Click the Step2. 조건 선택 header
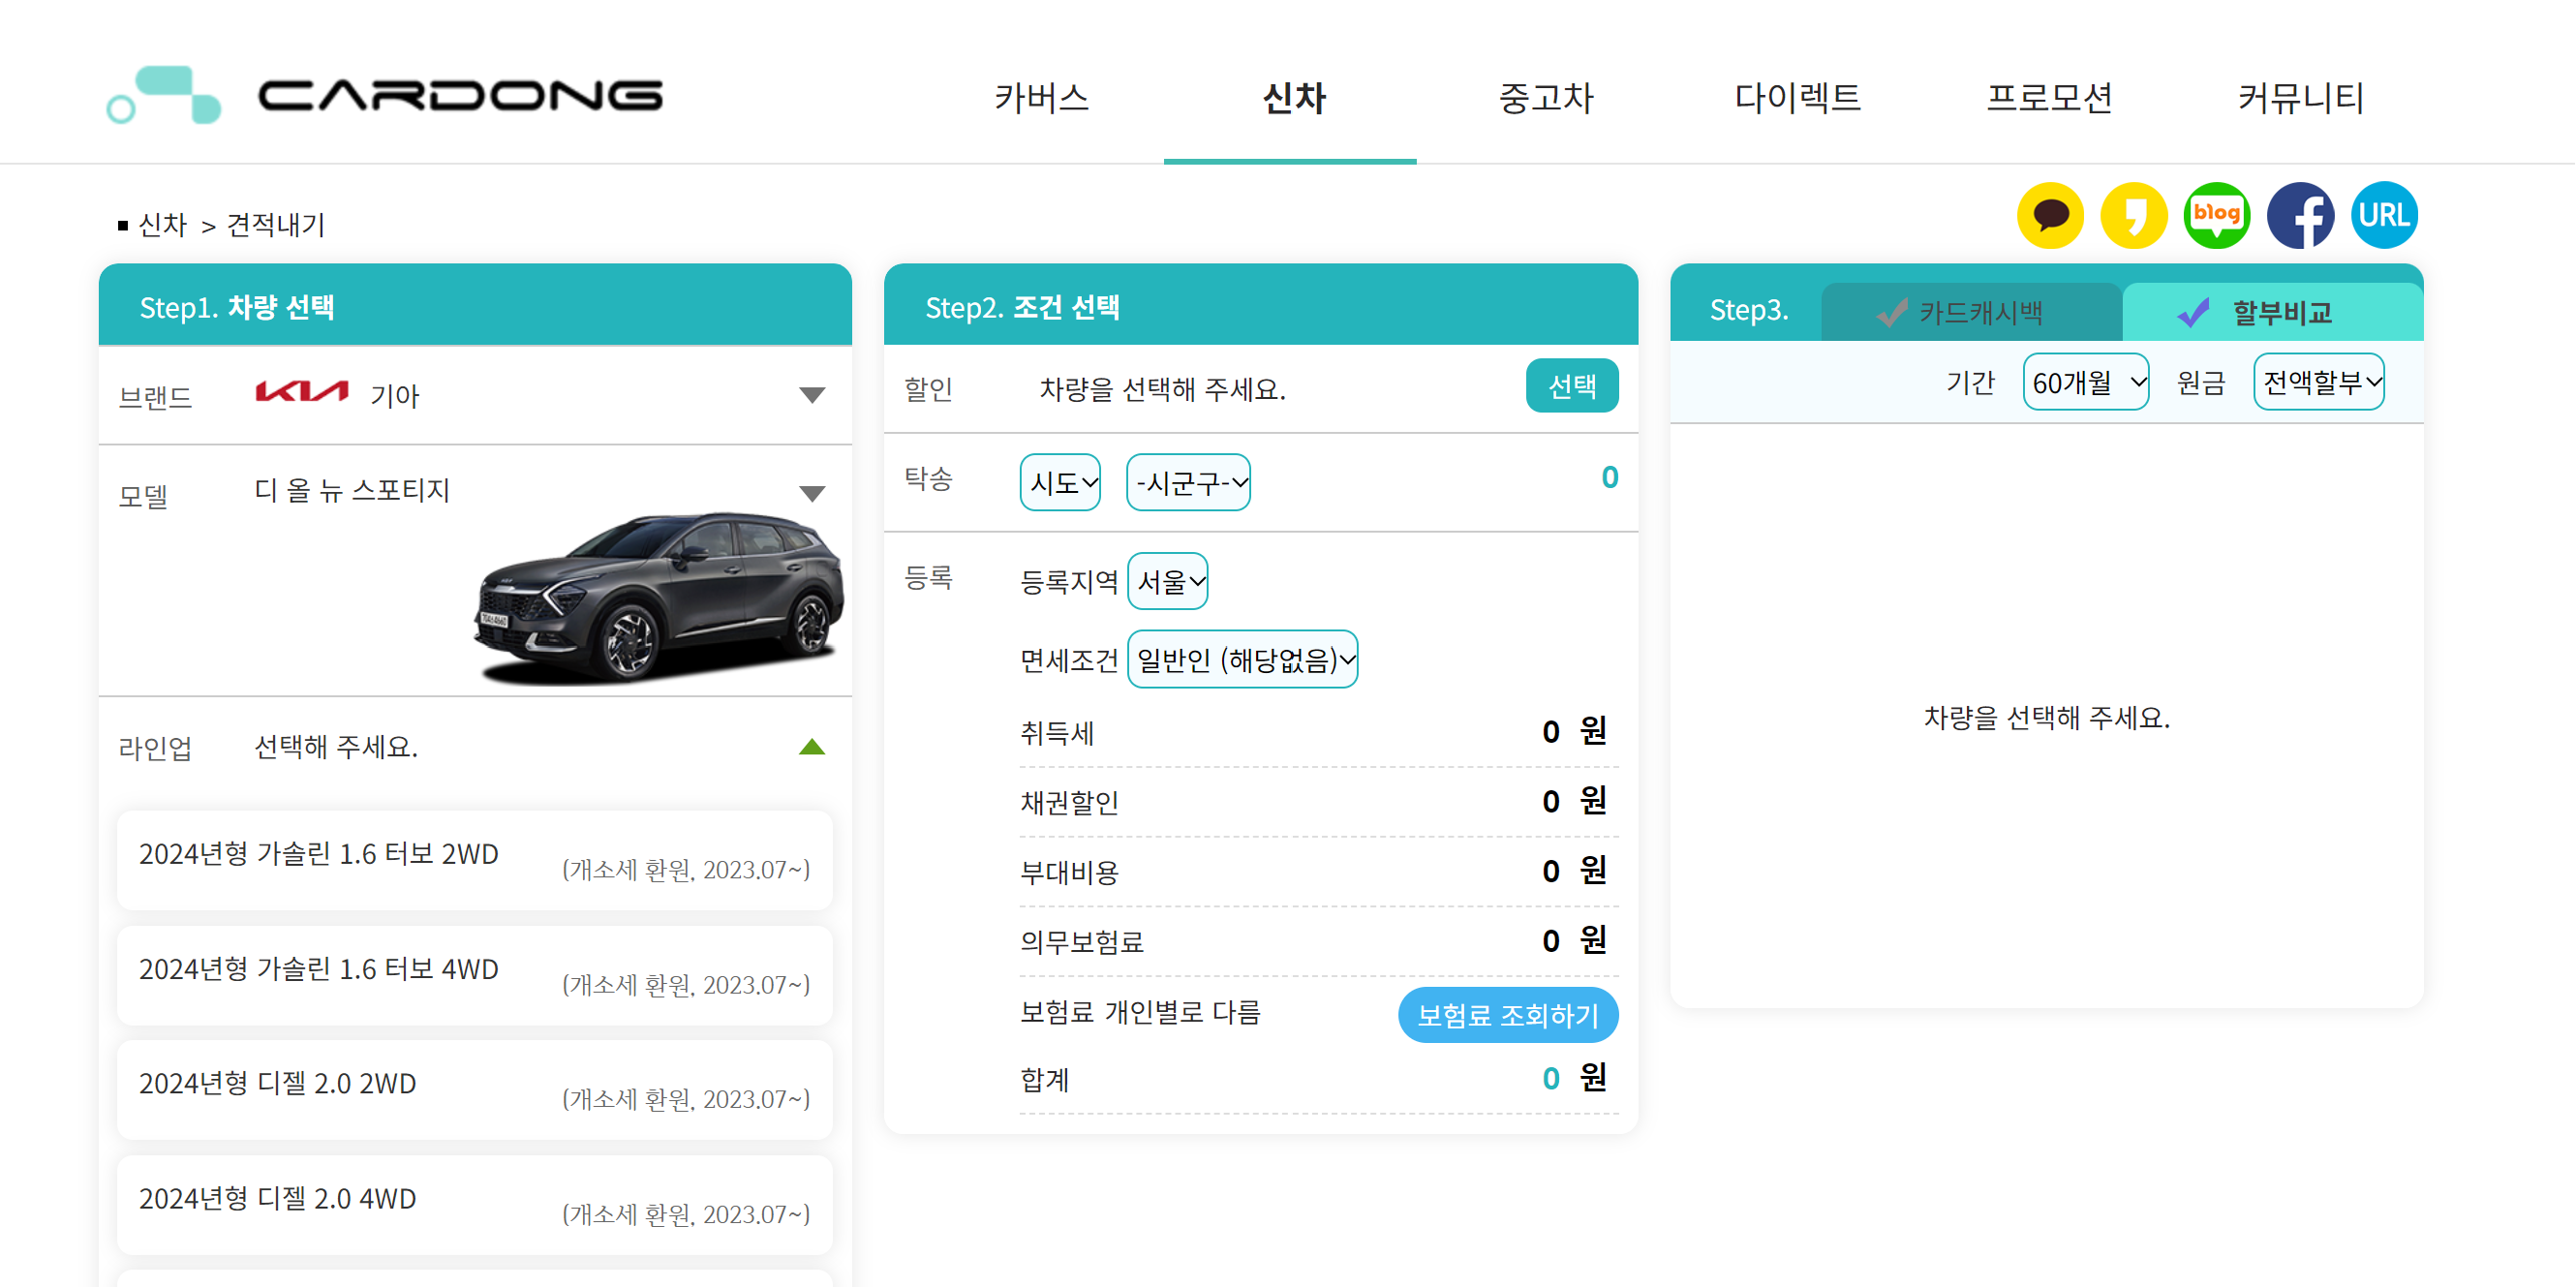The image size is (2576, 1288). [x=1022, y=307]
